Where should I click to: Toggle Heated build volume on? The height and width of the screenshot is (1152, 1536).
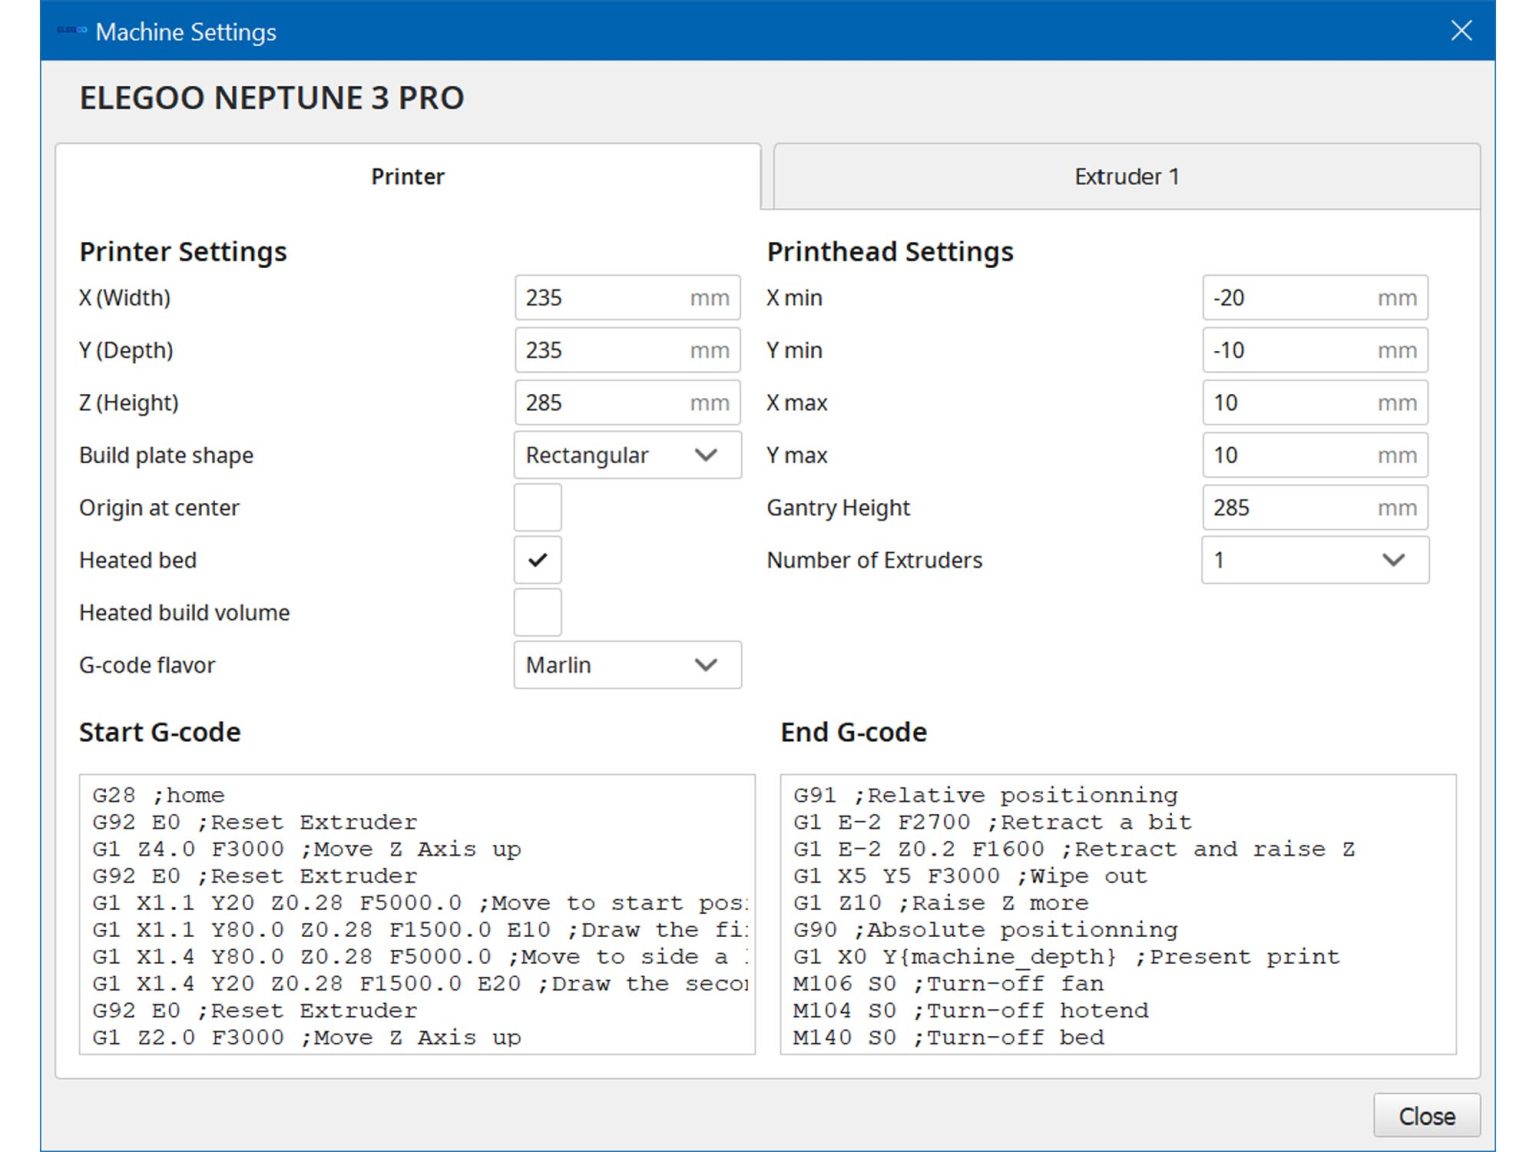537,612
